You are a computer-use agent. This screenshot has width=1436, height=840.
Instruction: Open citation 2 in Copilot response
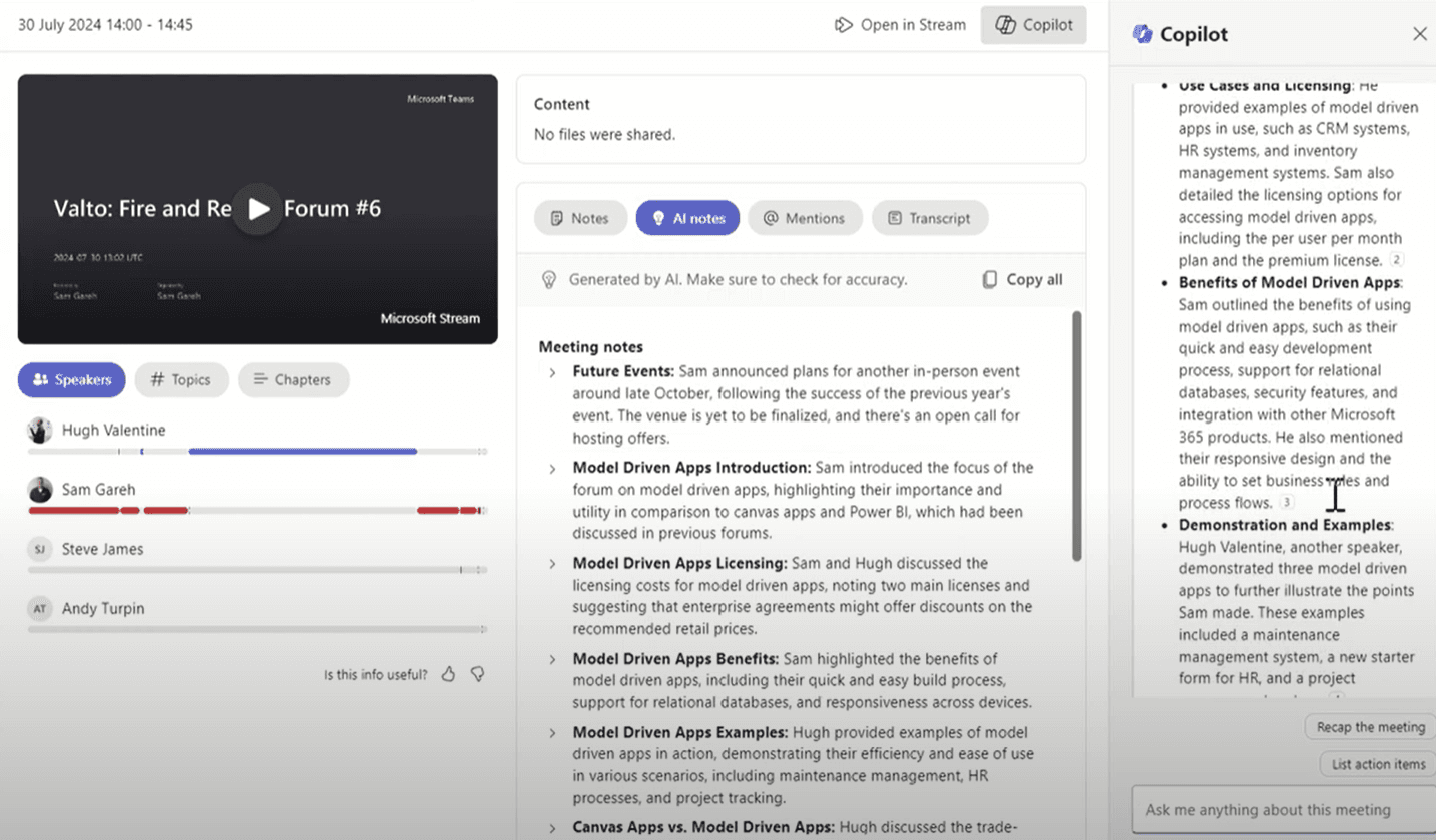click(x=1397, y=260)
